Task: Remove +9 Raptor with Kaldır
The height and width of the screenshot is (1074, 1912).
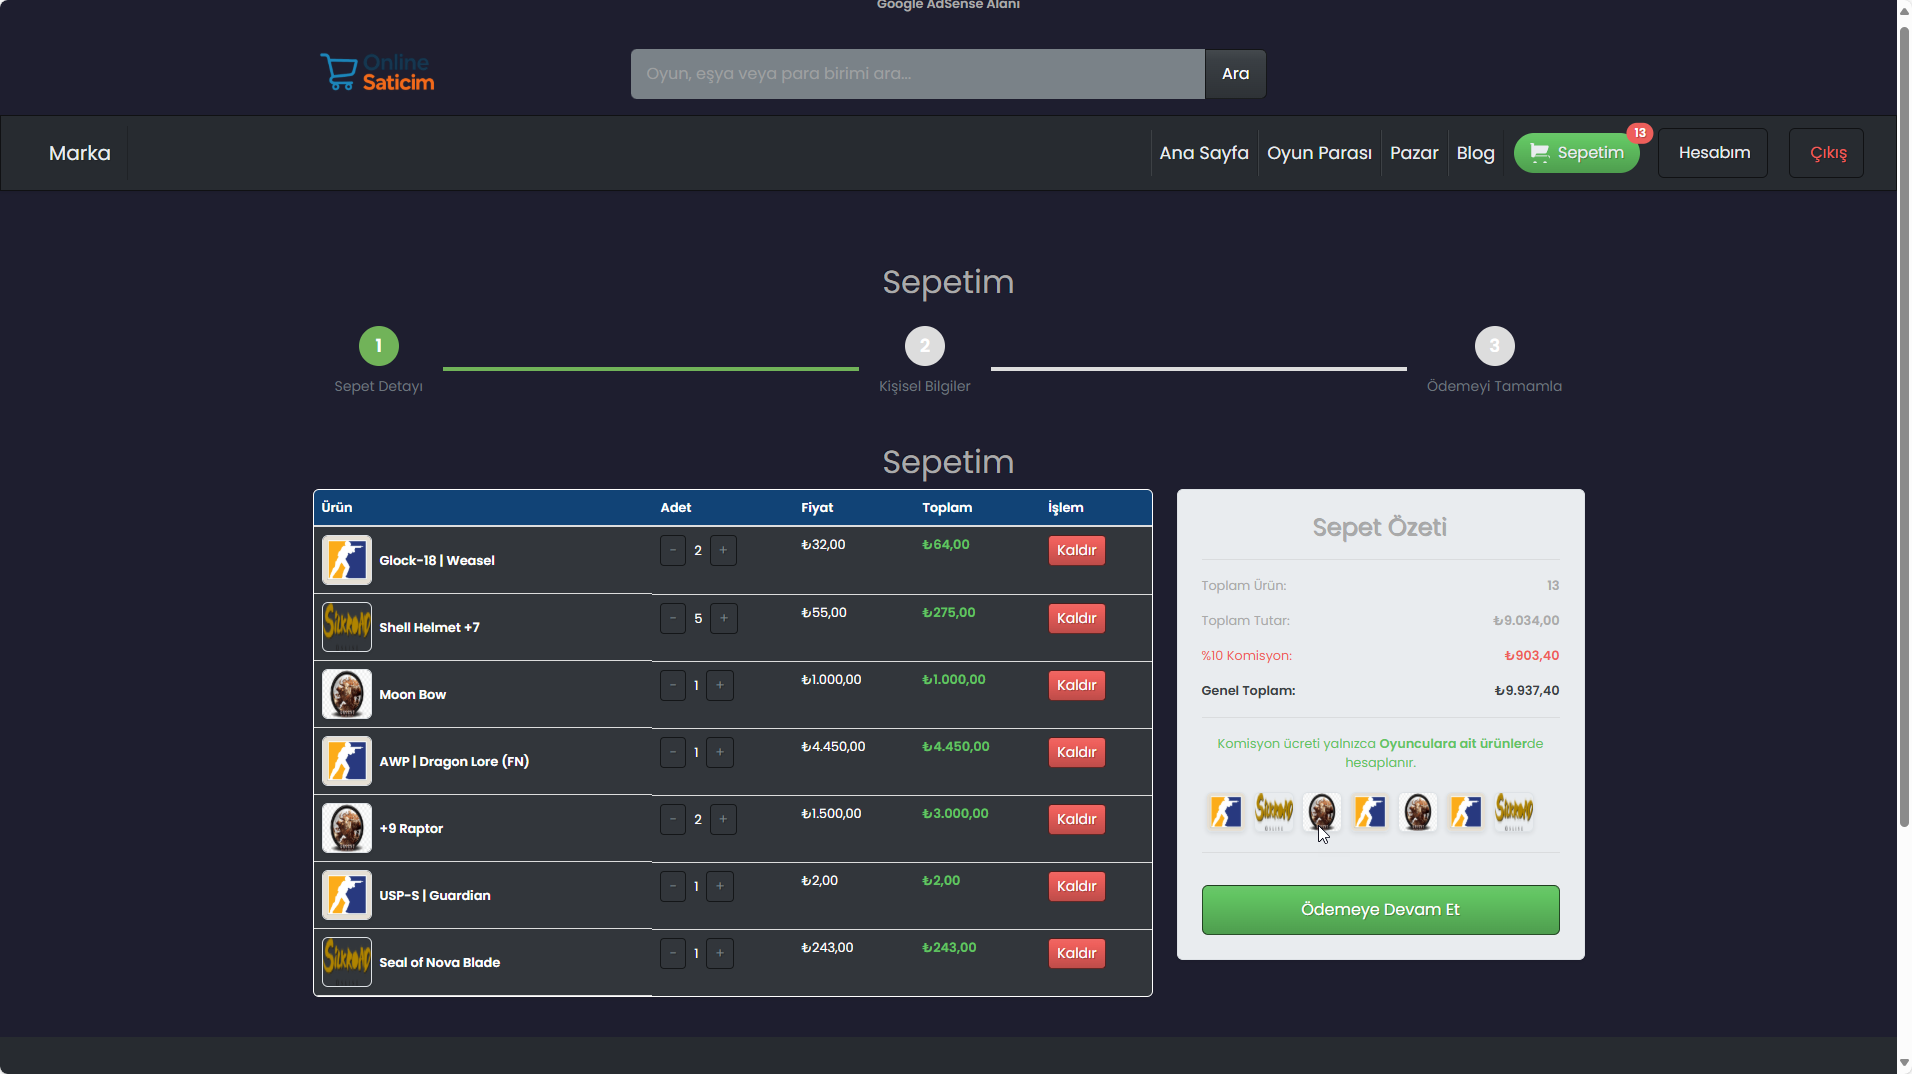Action: click(1076, 819)
